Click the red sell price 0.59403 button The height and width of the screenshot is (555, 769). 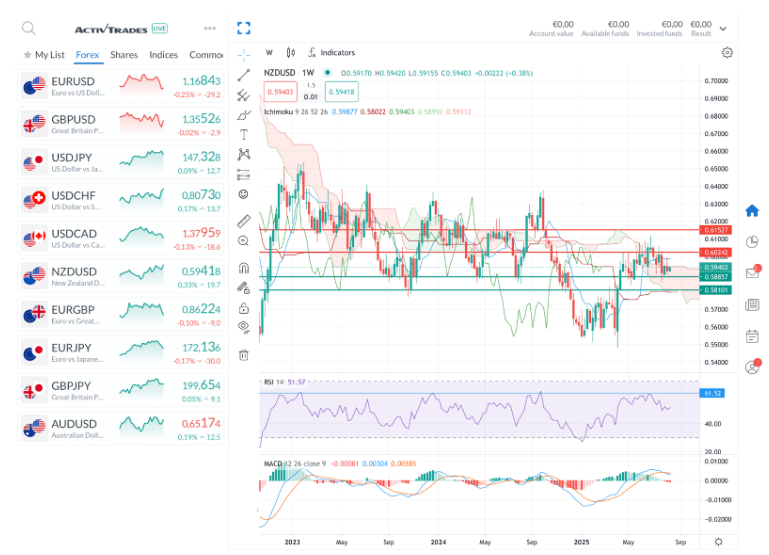tap(281, 92)
